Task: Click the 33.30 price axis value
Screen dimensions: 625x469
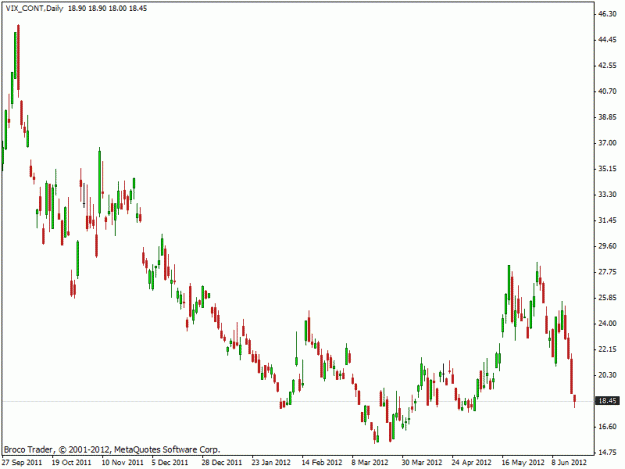Action: tap(607, 194)
